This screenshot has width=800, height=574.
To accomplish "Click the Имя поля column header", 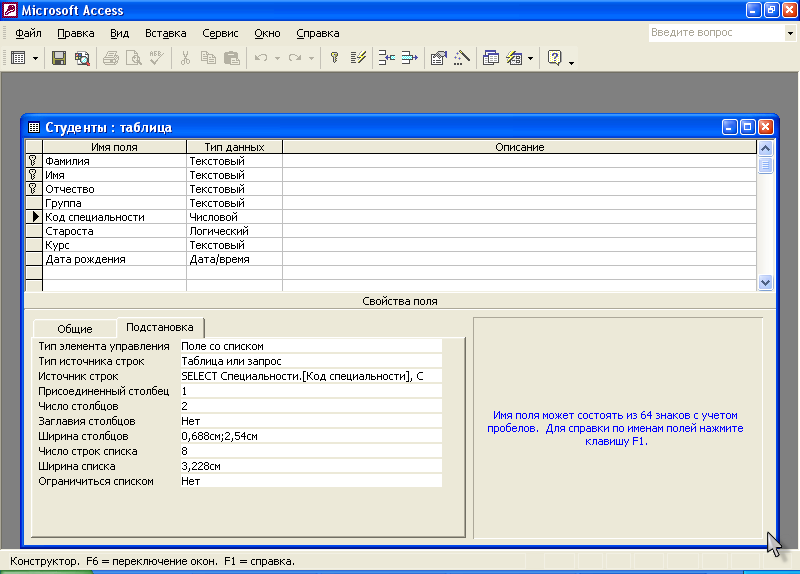I will (115, 147).
